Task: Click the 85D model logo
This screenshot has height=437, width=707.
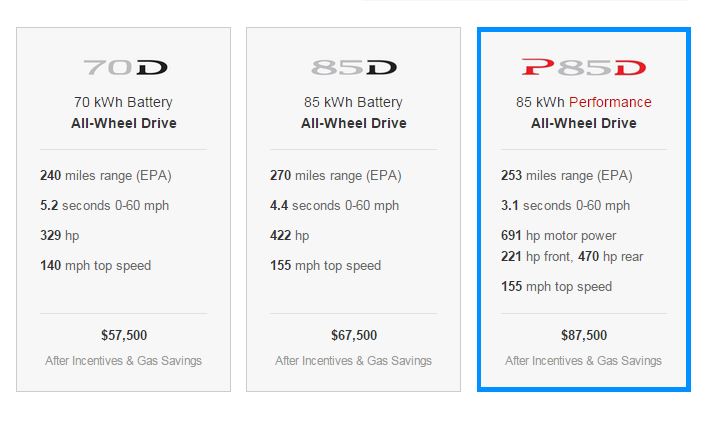Action: (x=354, y=68)
